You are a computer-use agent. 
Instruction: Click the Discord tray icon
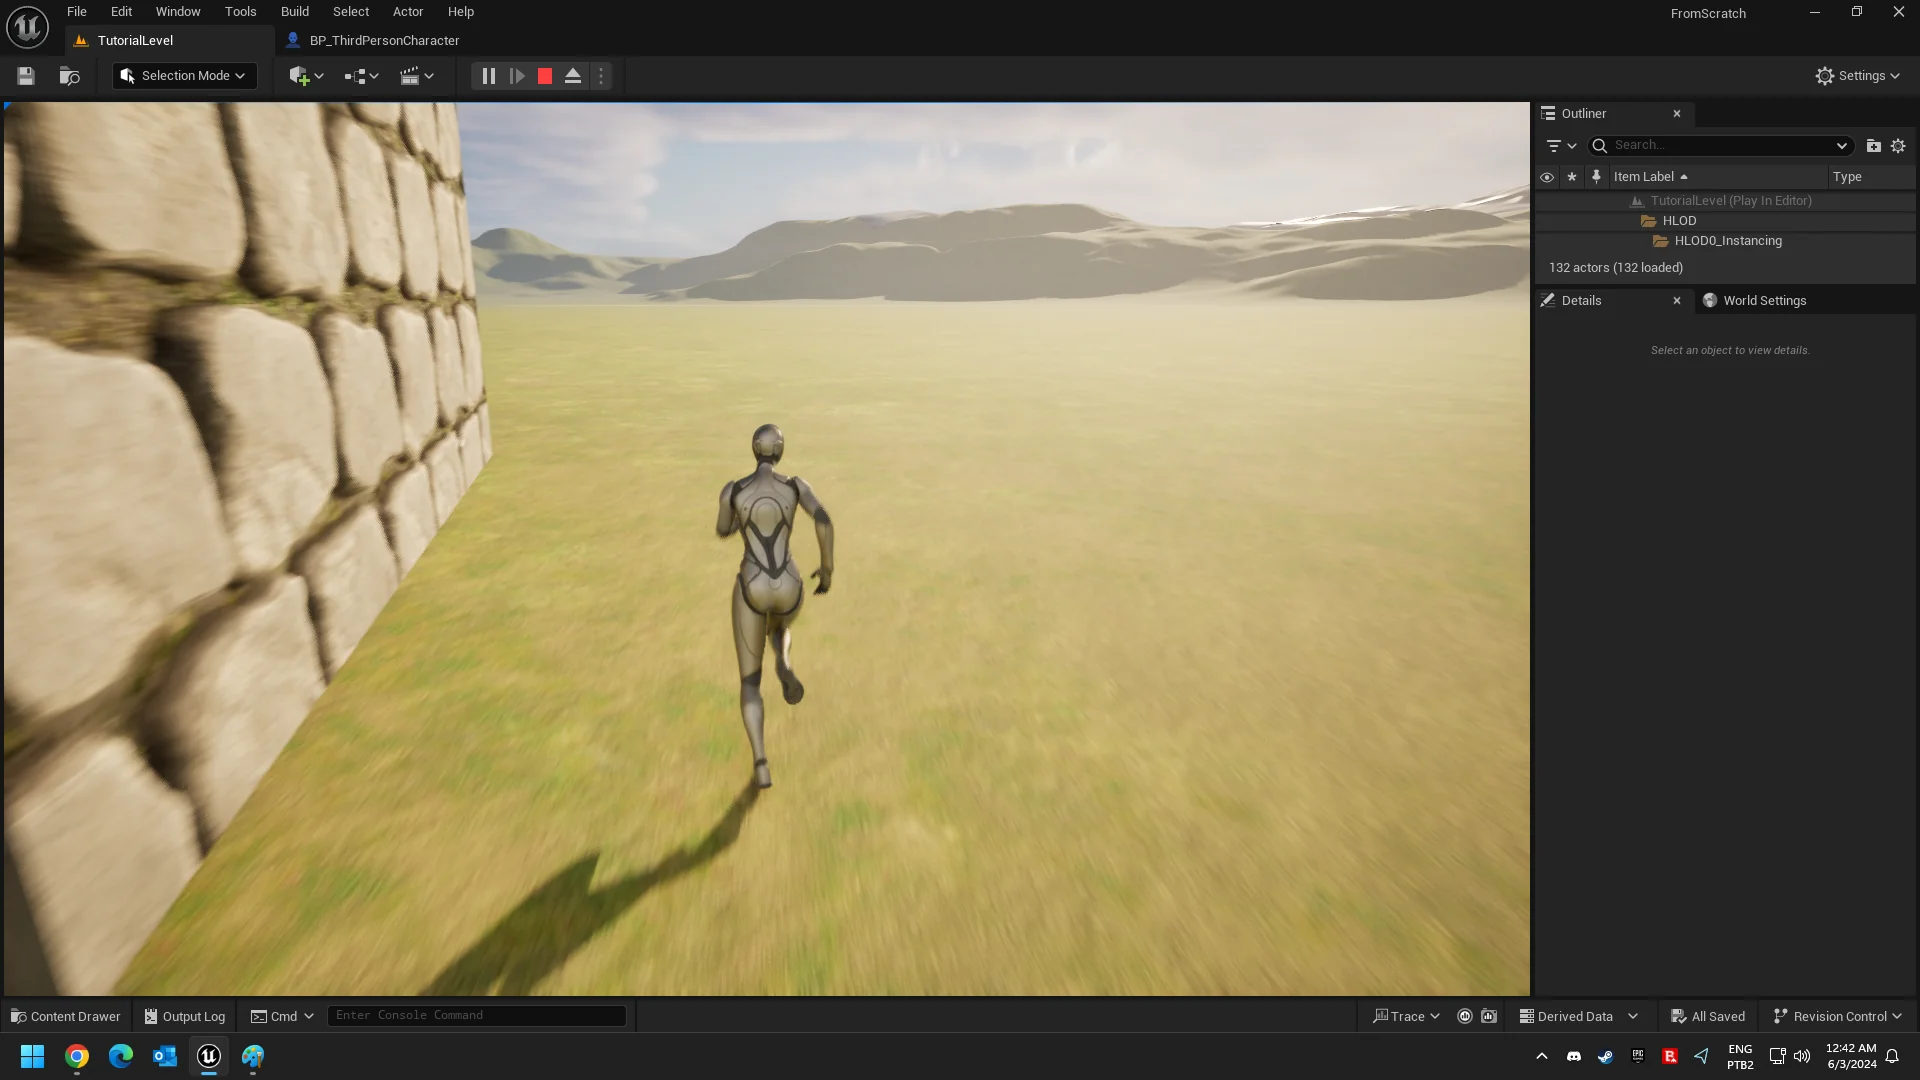pos(1574,1056)
